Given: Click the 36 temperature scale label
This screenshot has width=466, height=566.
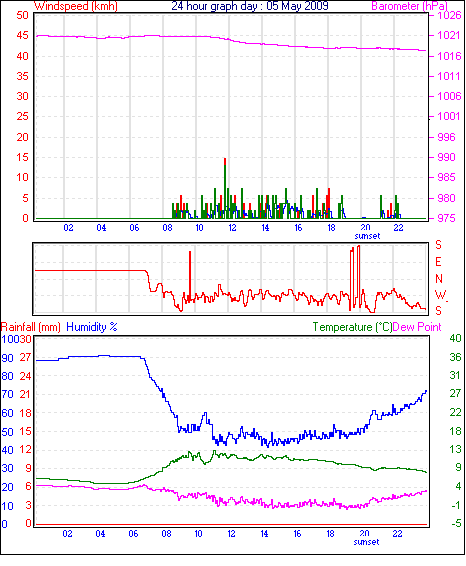Looking at the screenshot, I should click(x=455, y=357).
